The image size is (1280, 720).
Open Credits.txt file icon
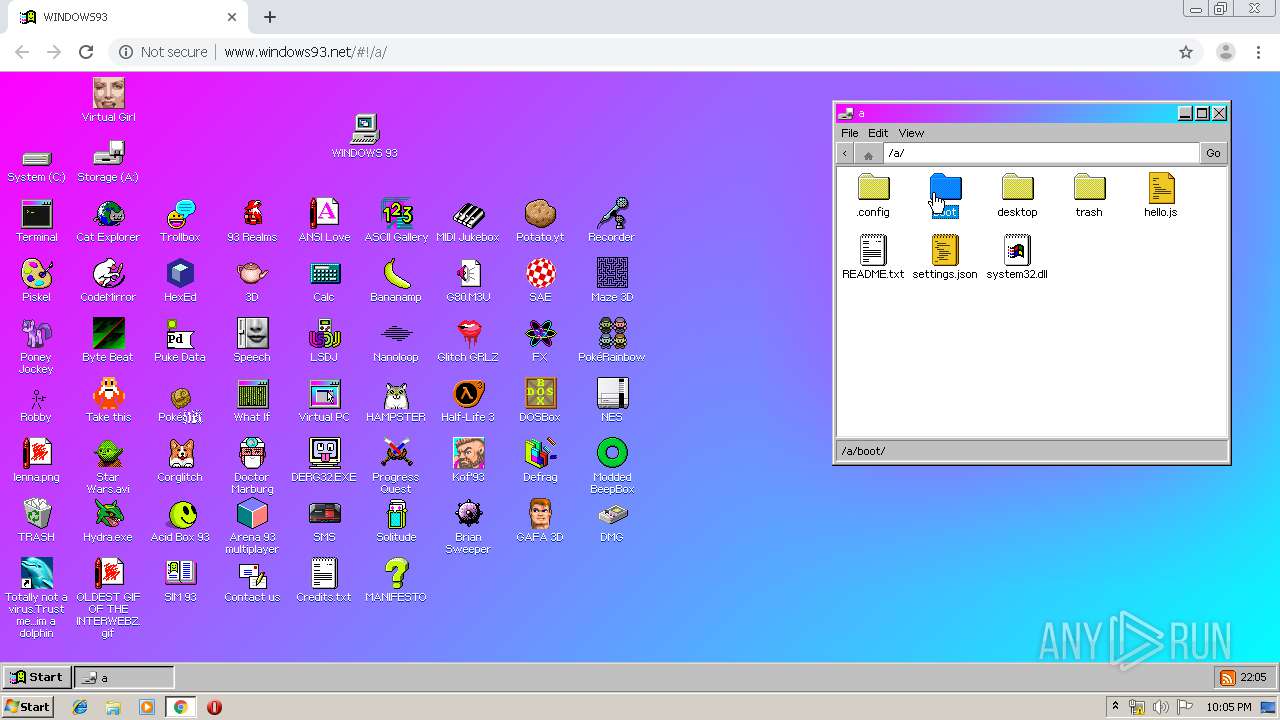[x=324, y=581]
